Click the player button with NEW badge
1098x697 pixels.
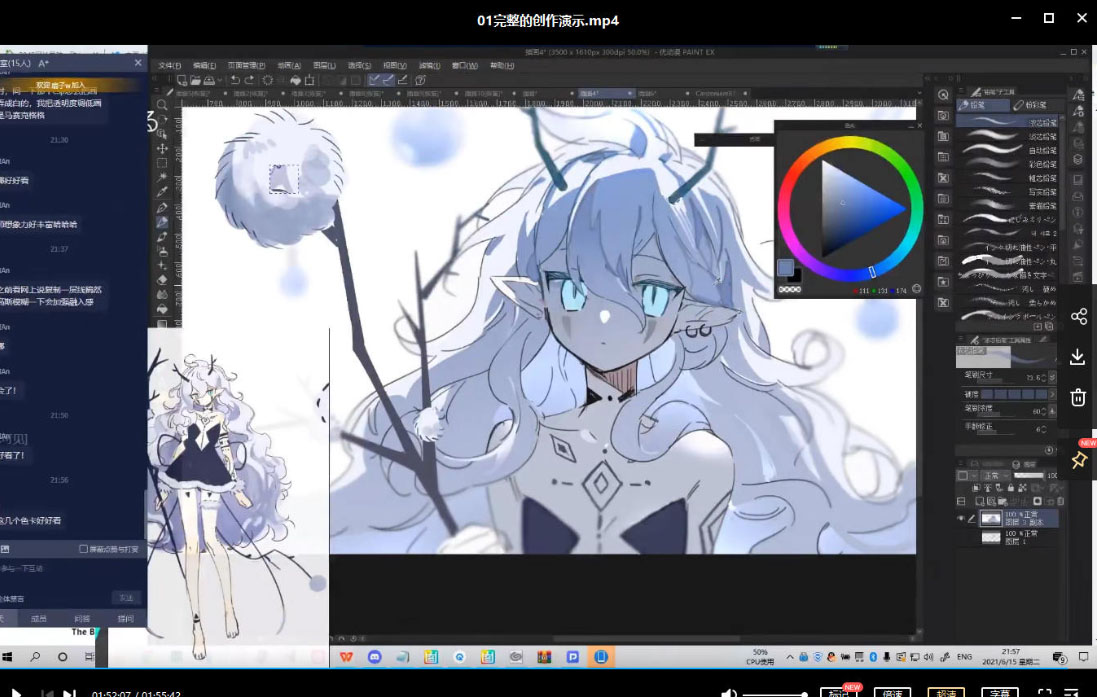tap(839, 693)
